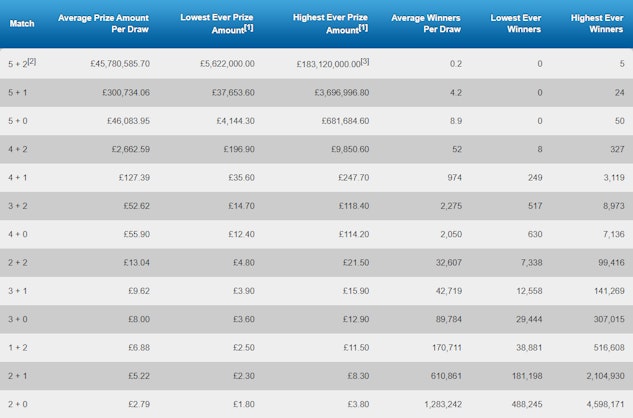The width and height of the screenshot is (633, 418).
Task: Select the 2,104,930 highest winners cell
Action: pos(606,376)
